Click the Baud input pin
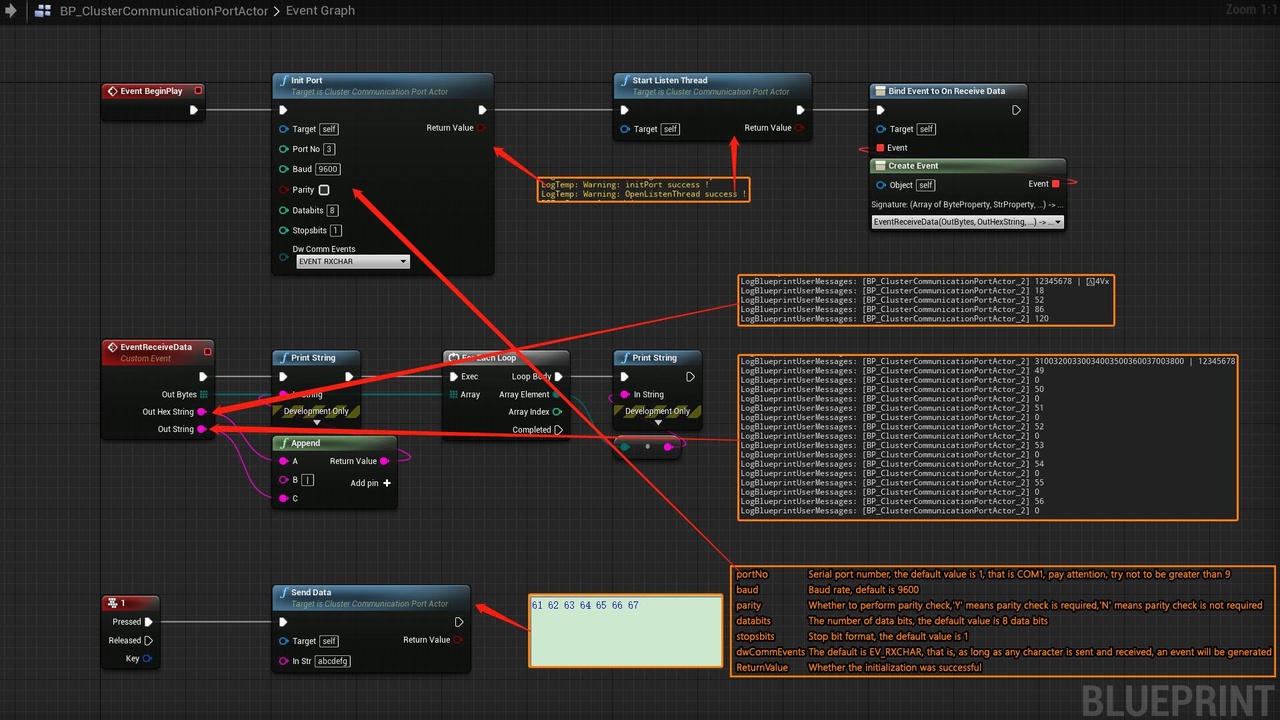 [x=284, y=169]
